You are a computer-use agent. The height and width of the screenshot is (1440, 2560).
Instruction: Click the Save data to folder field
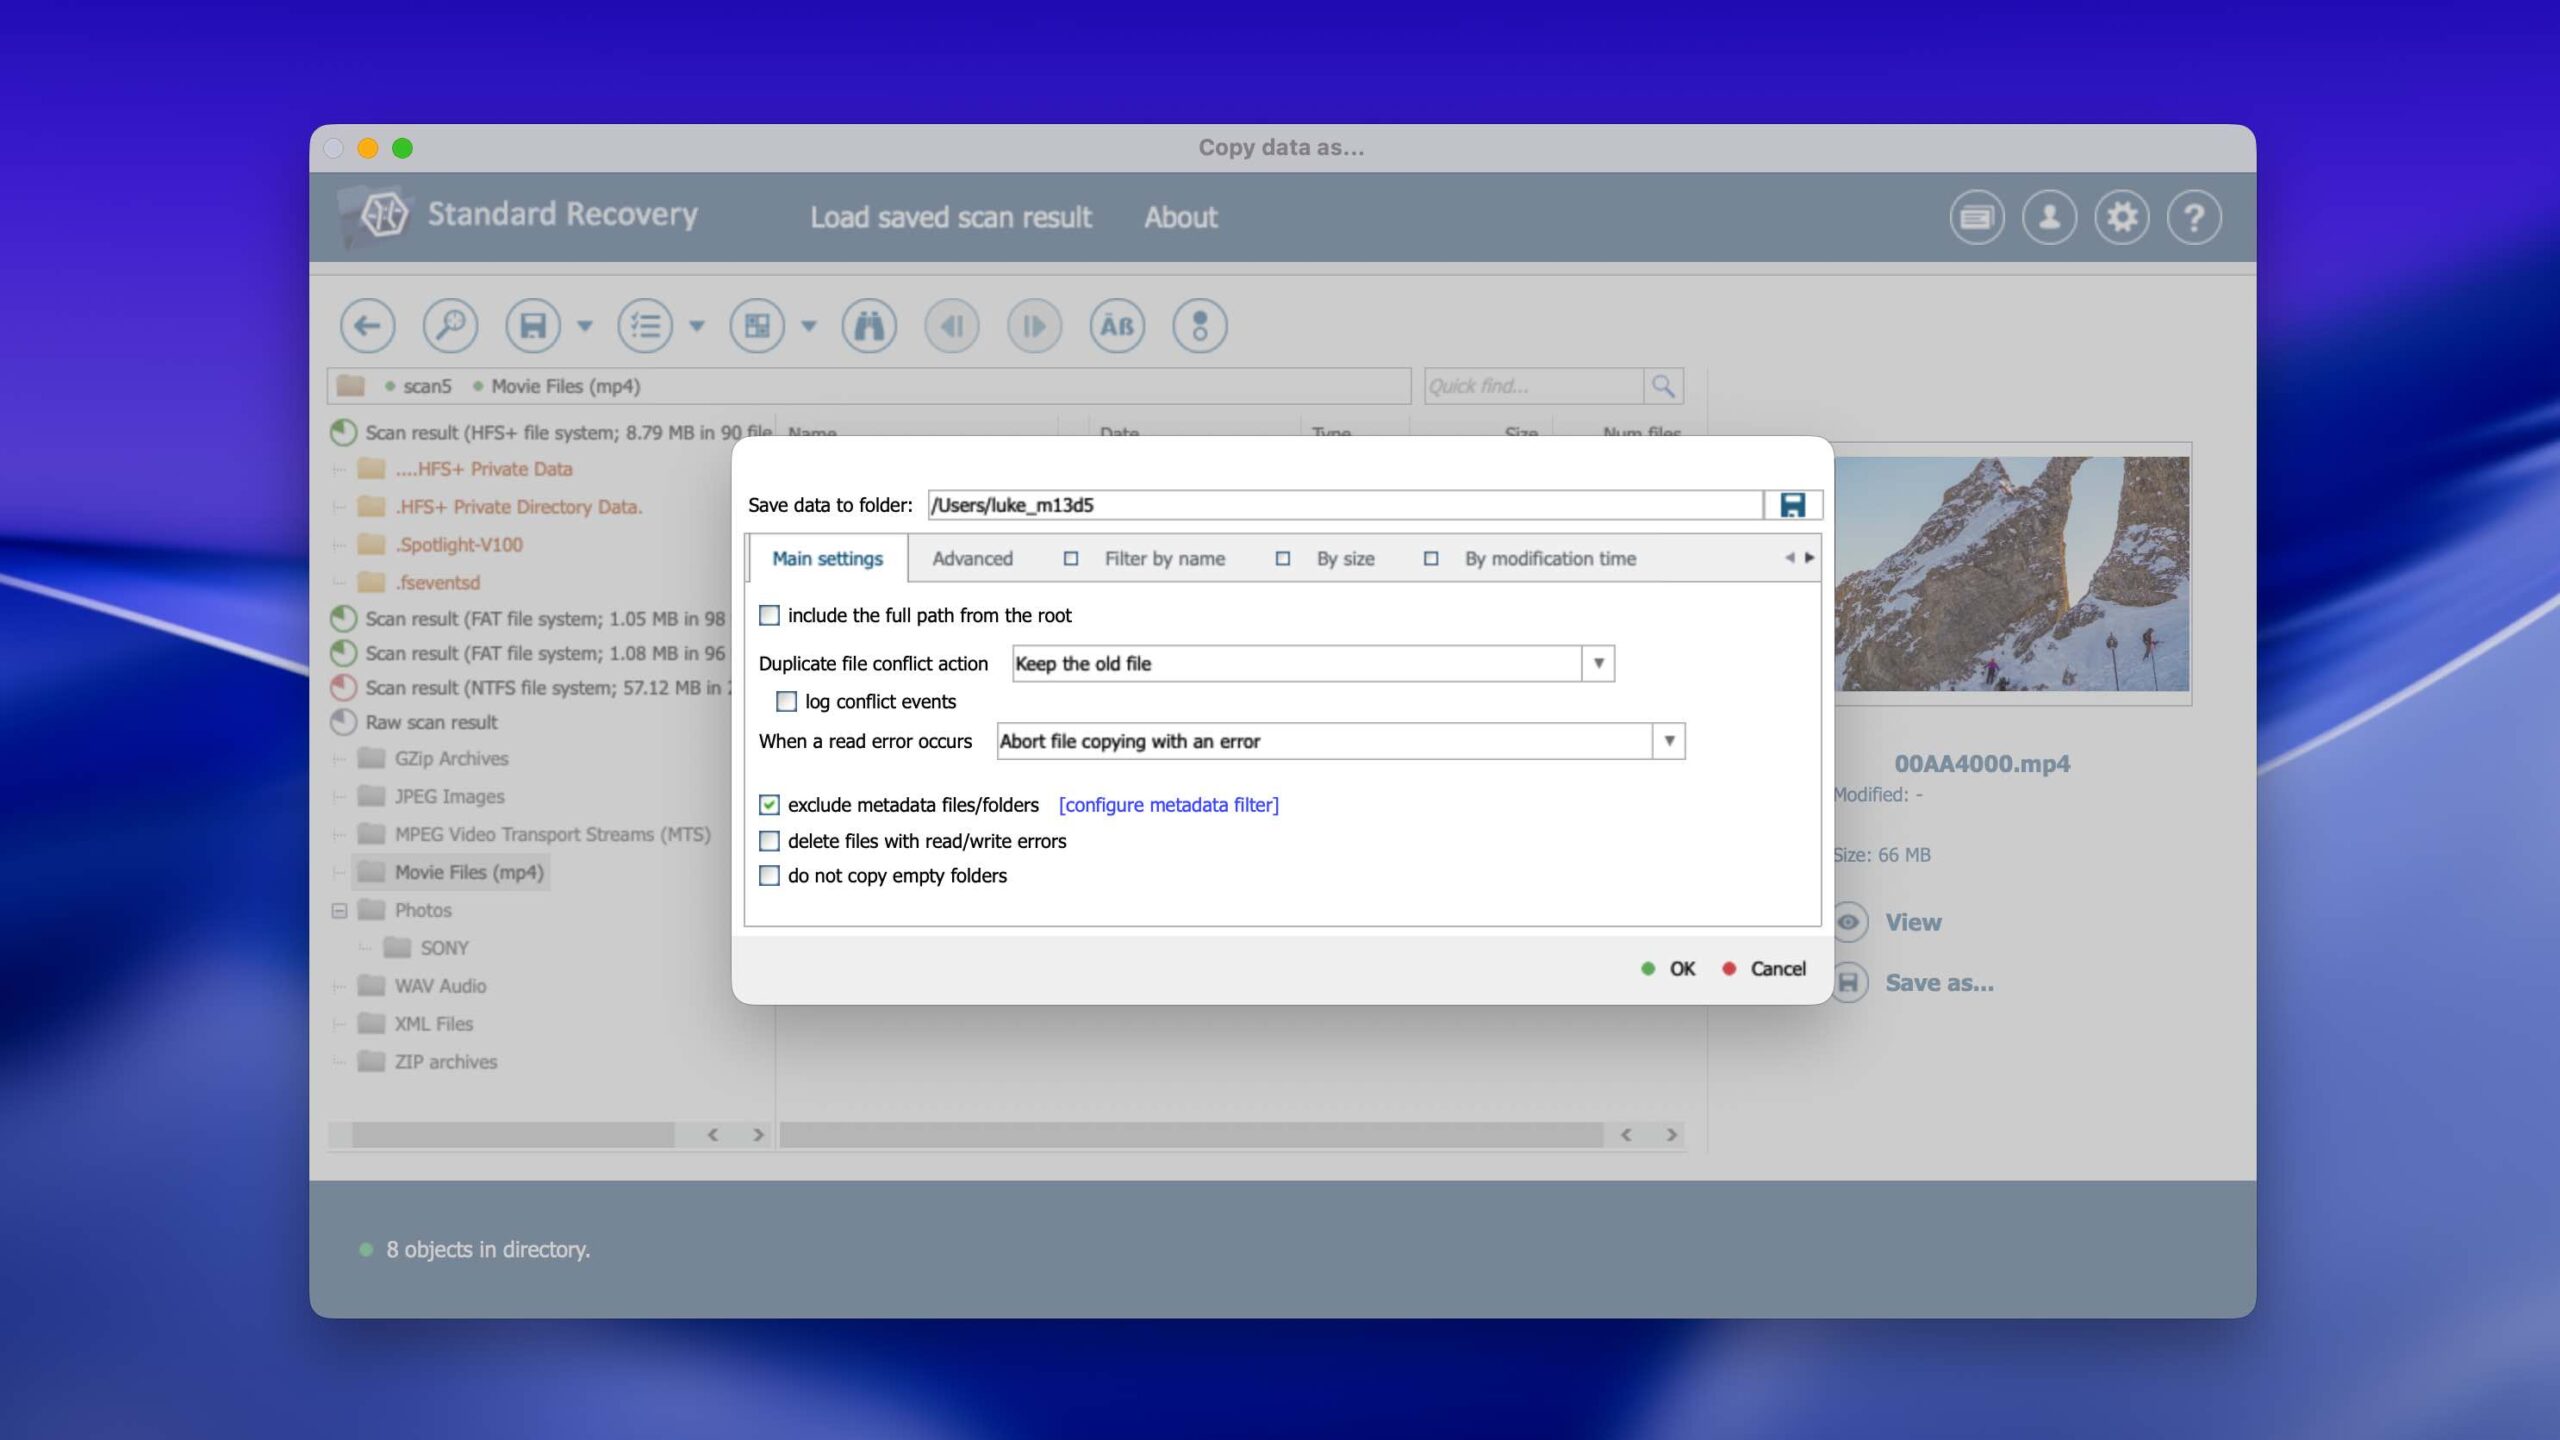tap(1344, 505)
